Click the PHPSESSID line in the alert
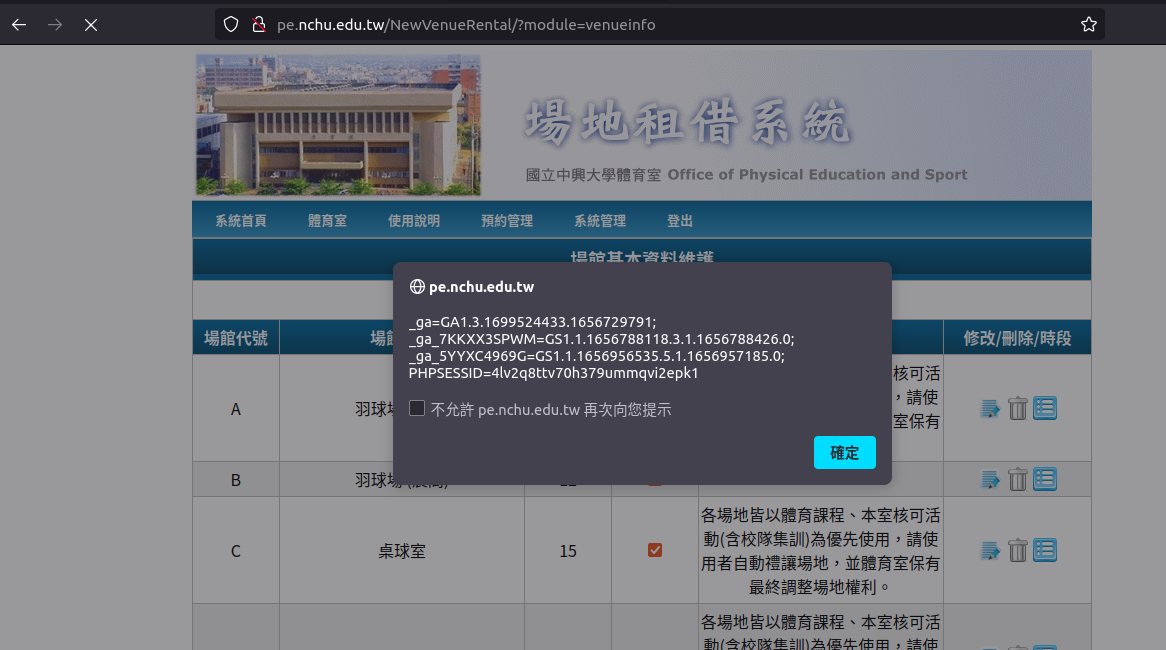 [553, 373]
